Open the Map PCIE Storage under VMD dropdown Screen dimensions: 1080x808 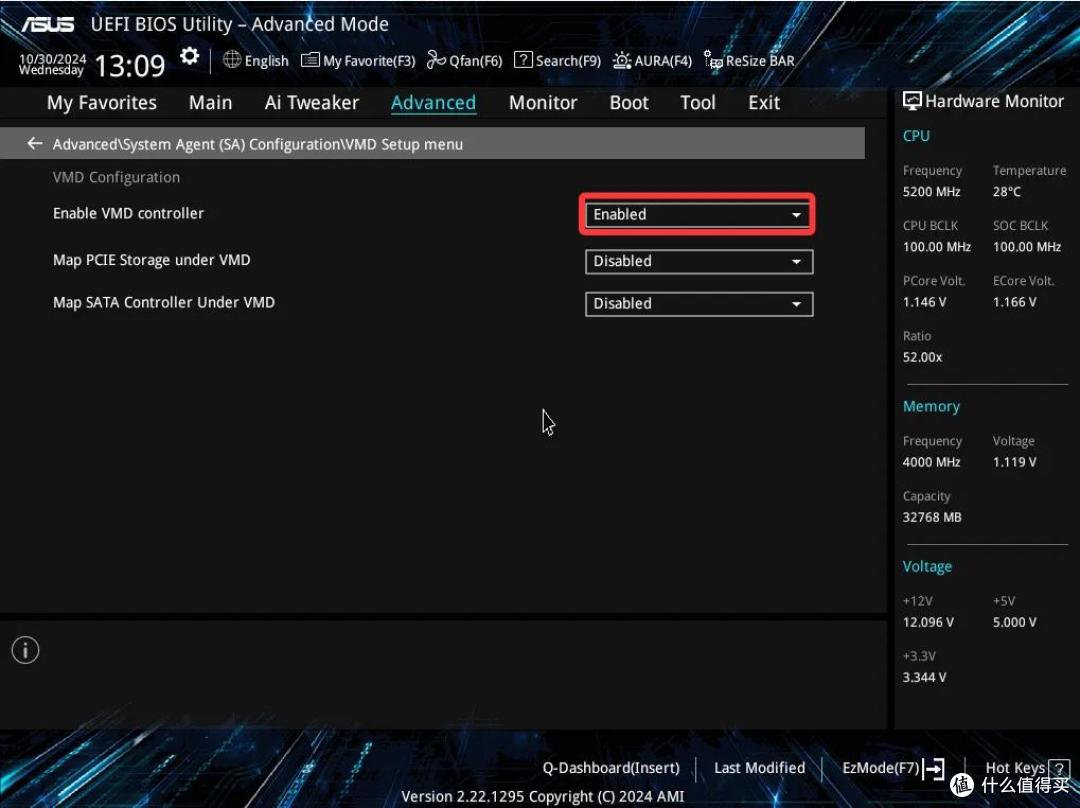click(x=699, y=261)
